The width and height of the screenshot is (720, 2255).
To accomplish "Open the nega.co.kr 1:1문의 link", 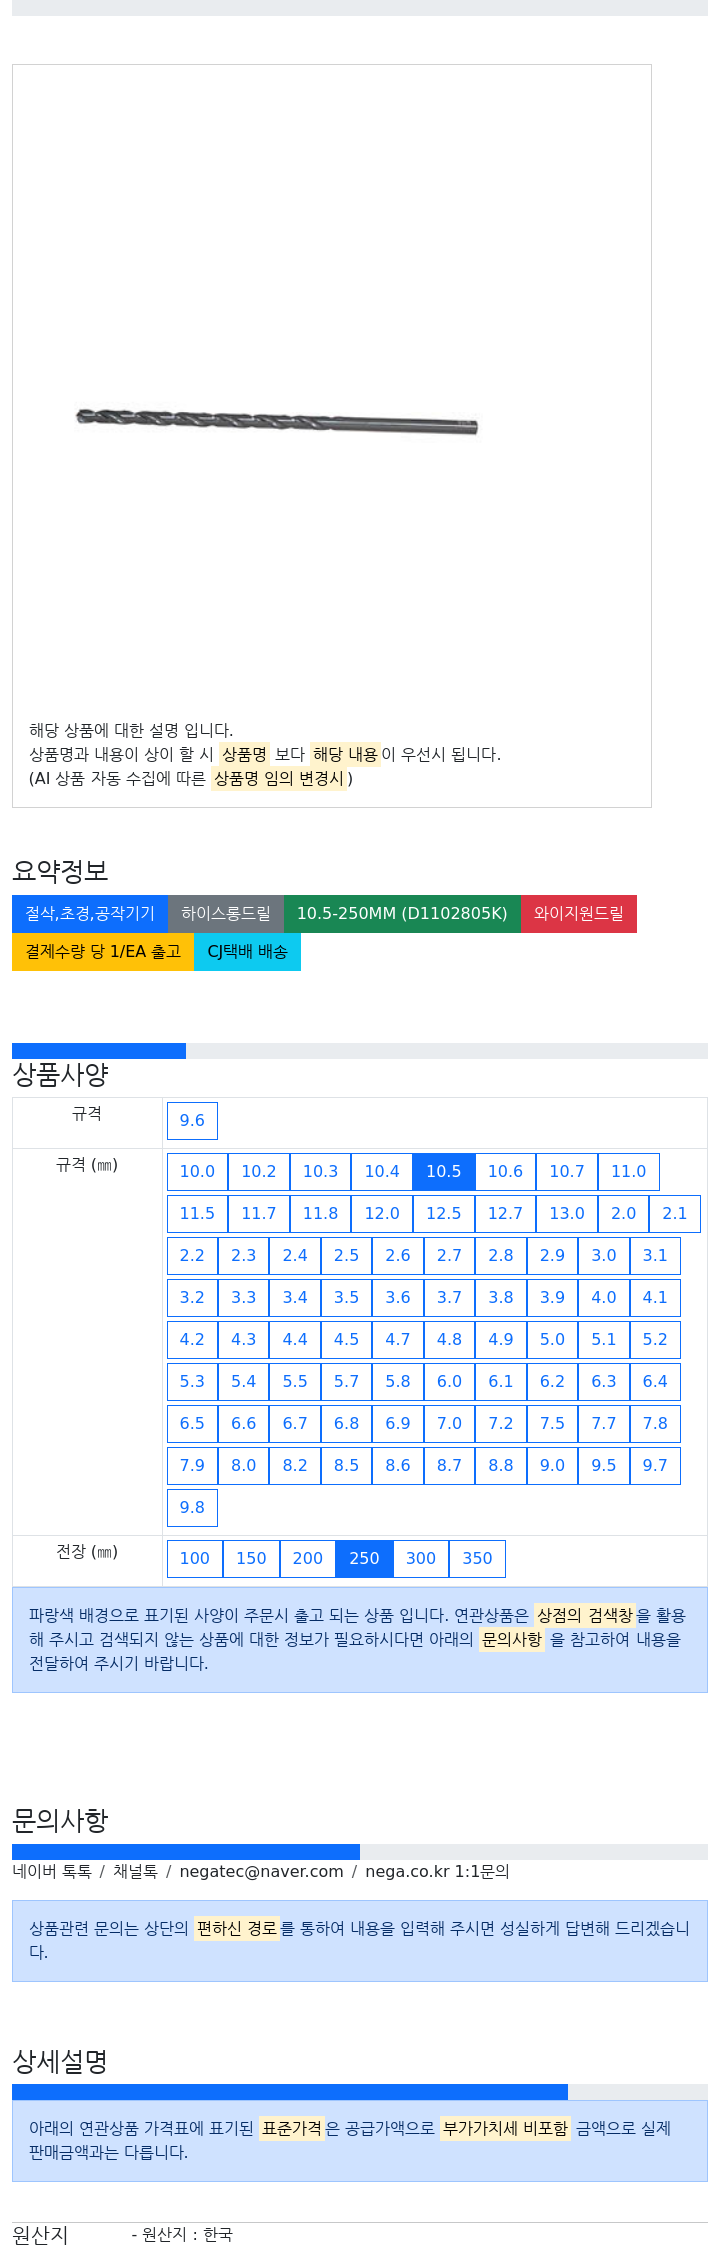I will click(x=437, y=1871).
